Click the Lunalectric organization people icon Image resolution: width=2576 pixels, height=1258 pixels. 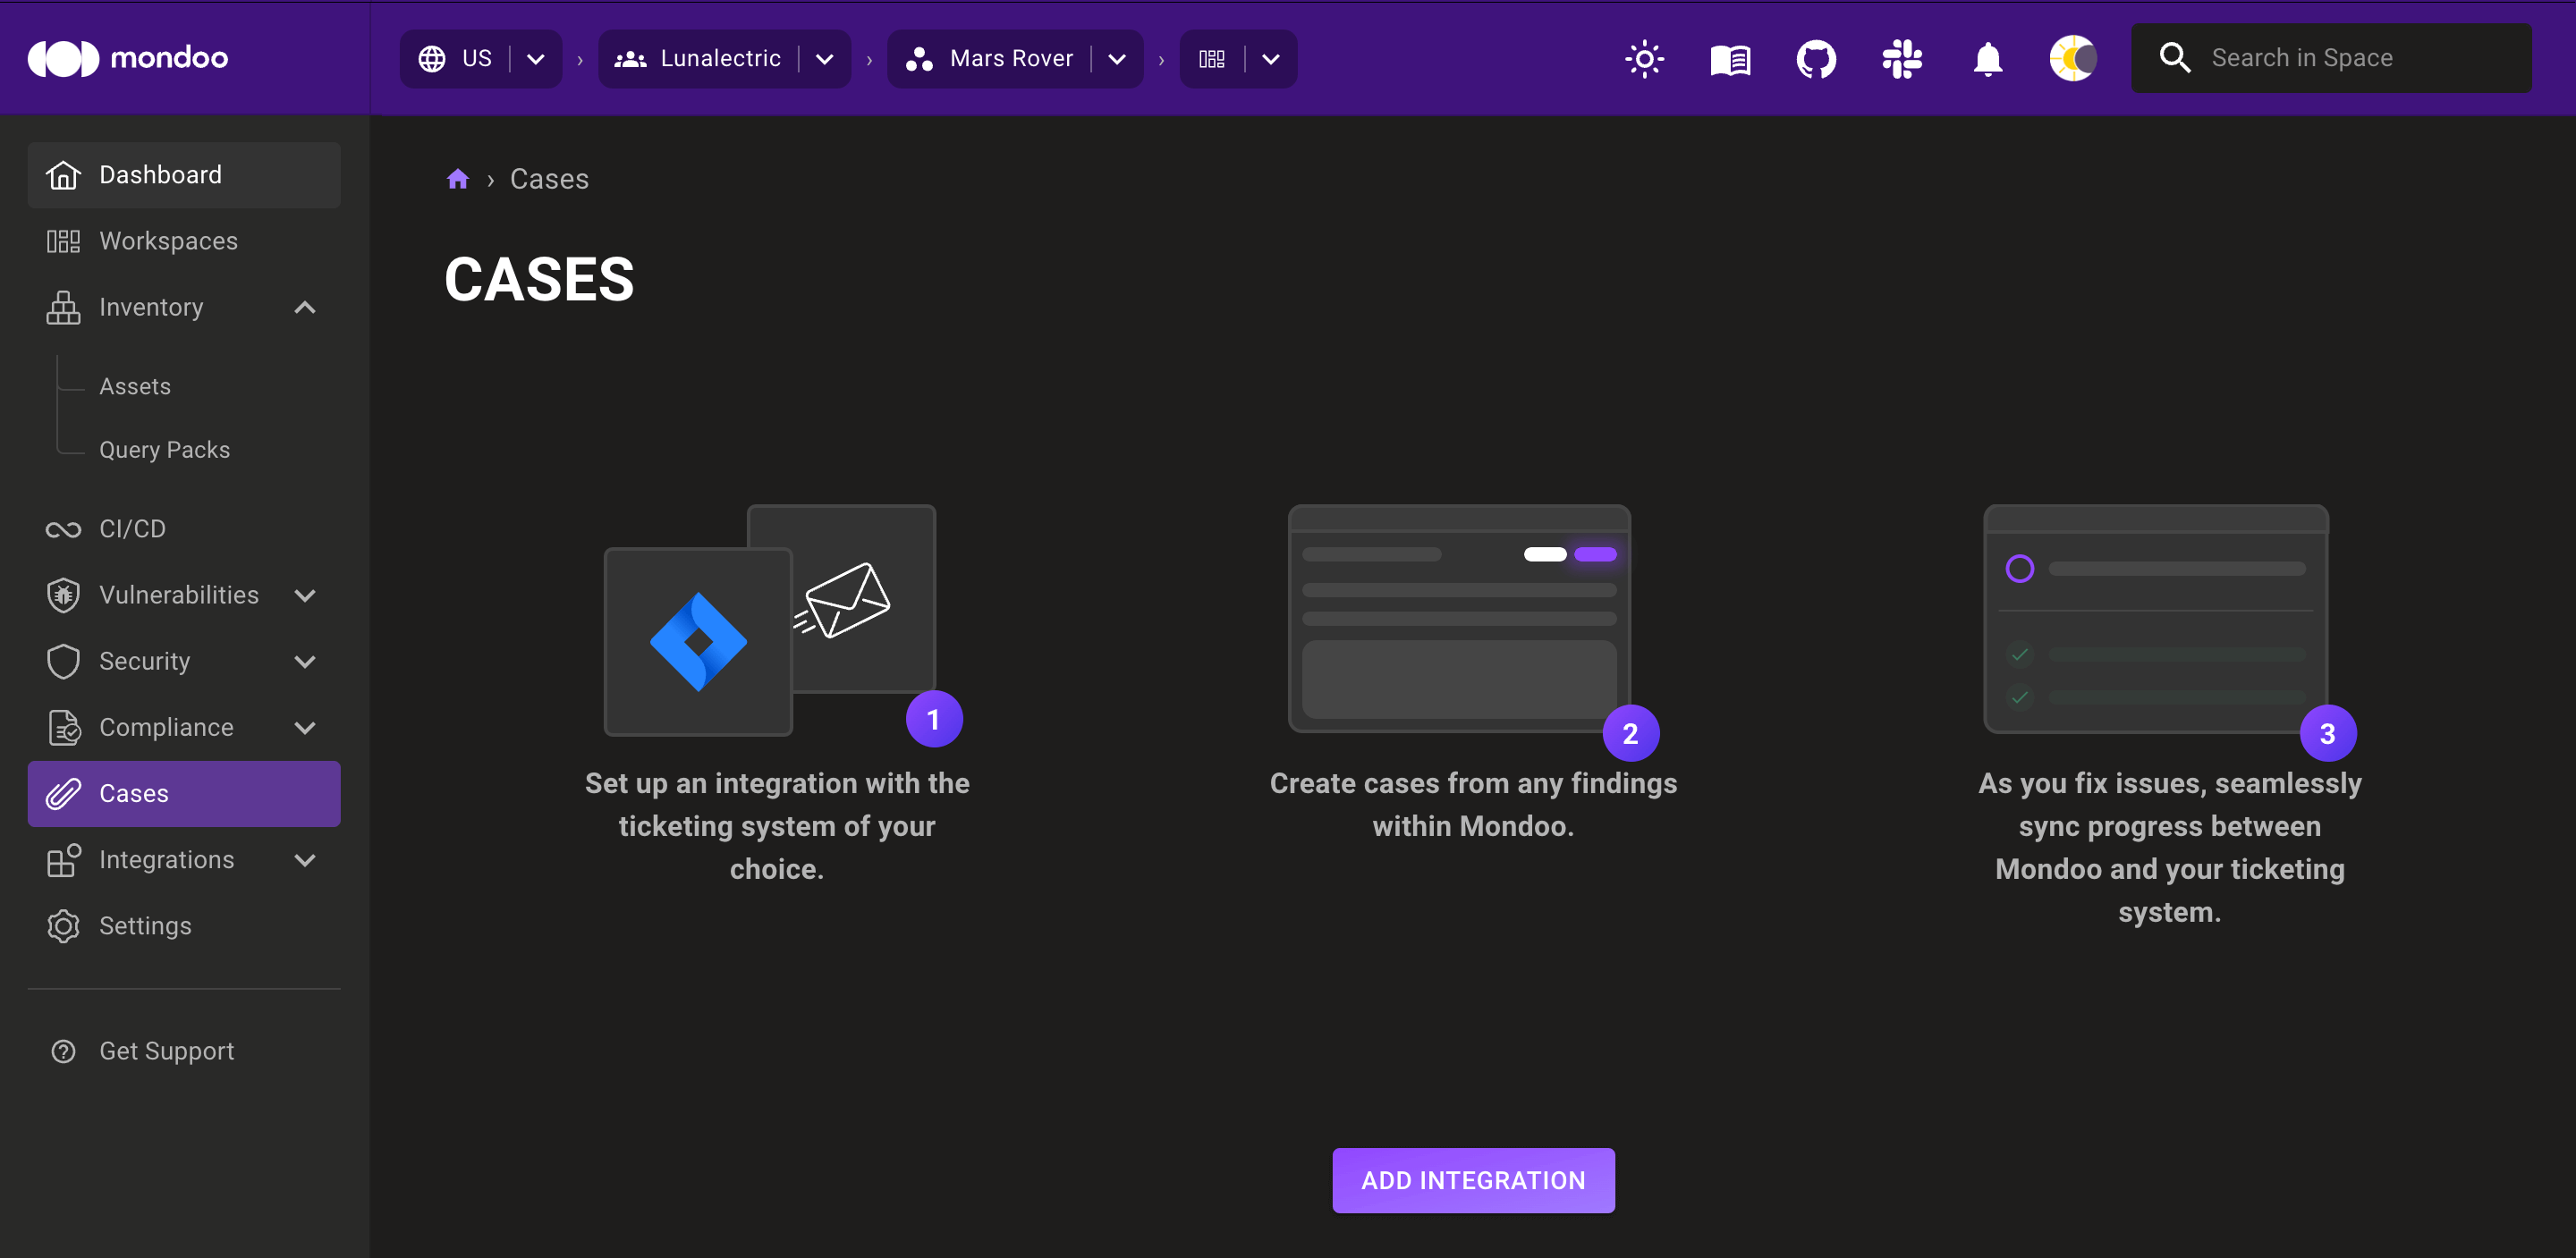[x=630, y=59]
